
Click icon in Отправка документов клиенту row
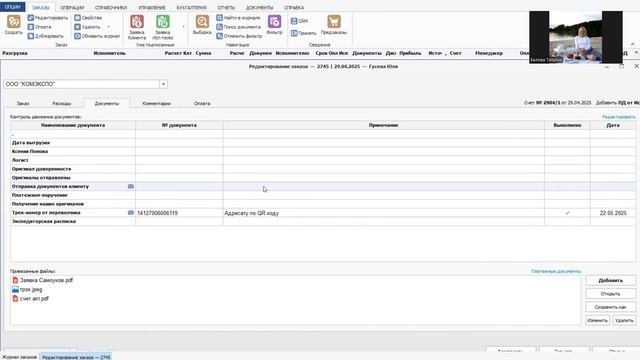[131, 187]
